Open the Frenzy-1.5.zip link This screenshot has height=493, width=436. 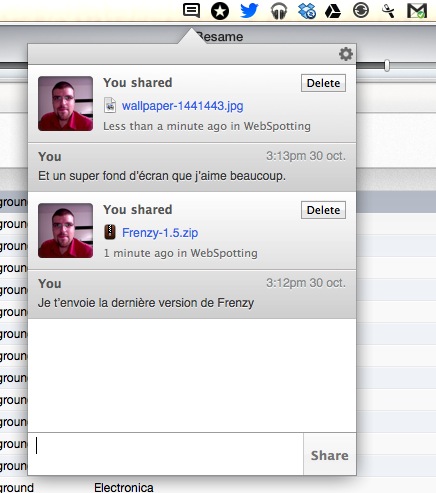pos(160,233)
